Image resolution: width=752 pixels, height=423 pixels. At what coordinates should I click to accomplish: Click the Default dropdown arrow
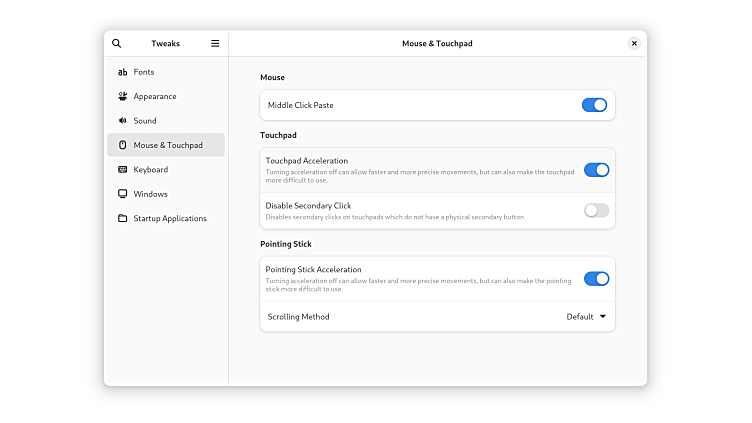coord(603,317)
